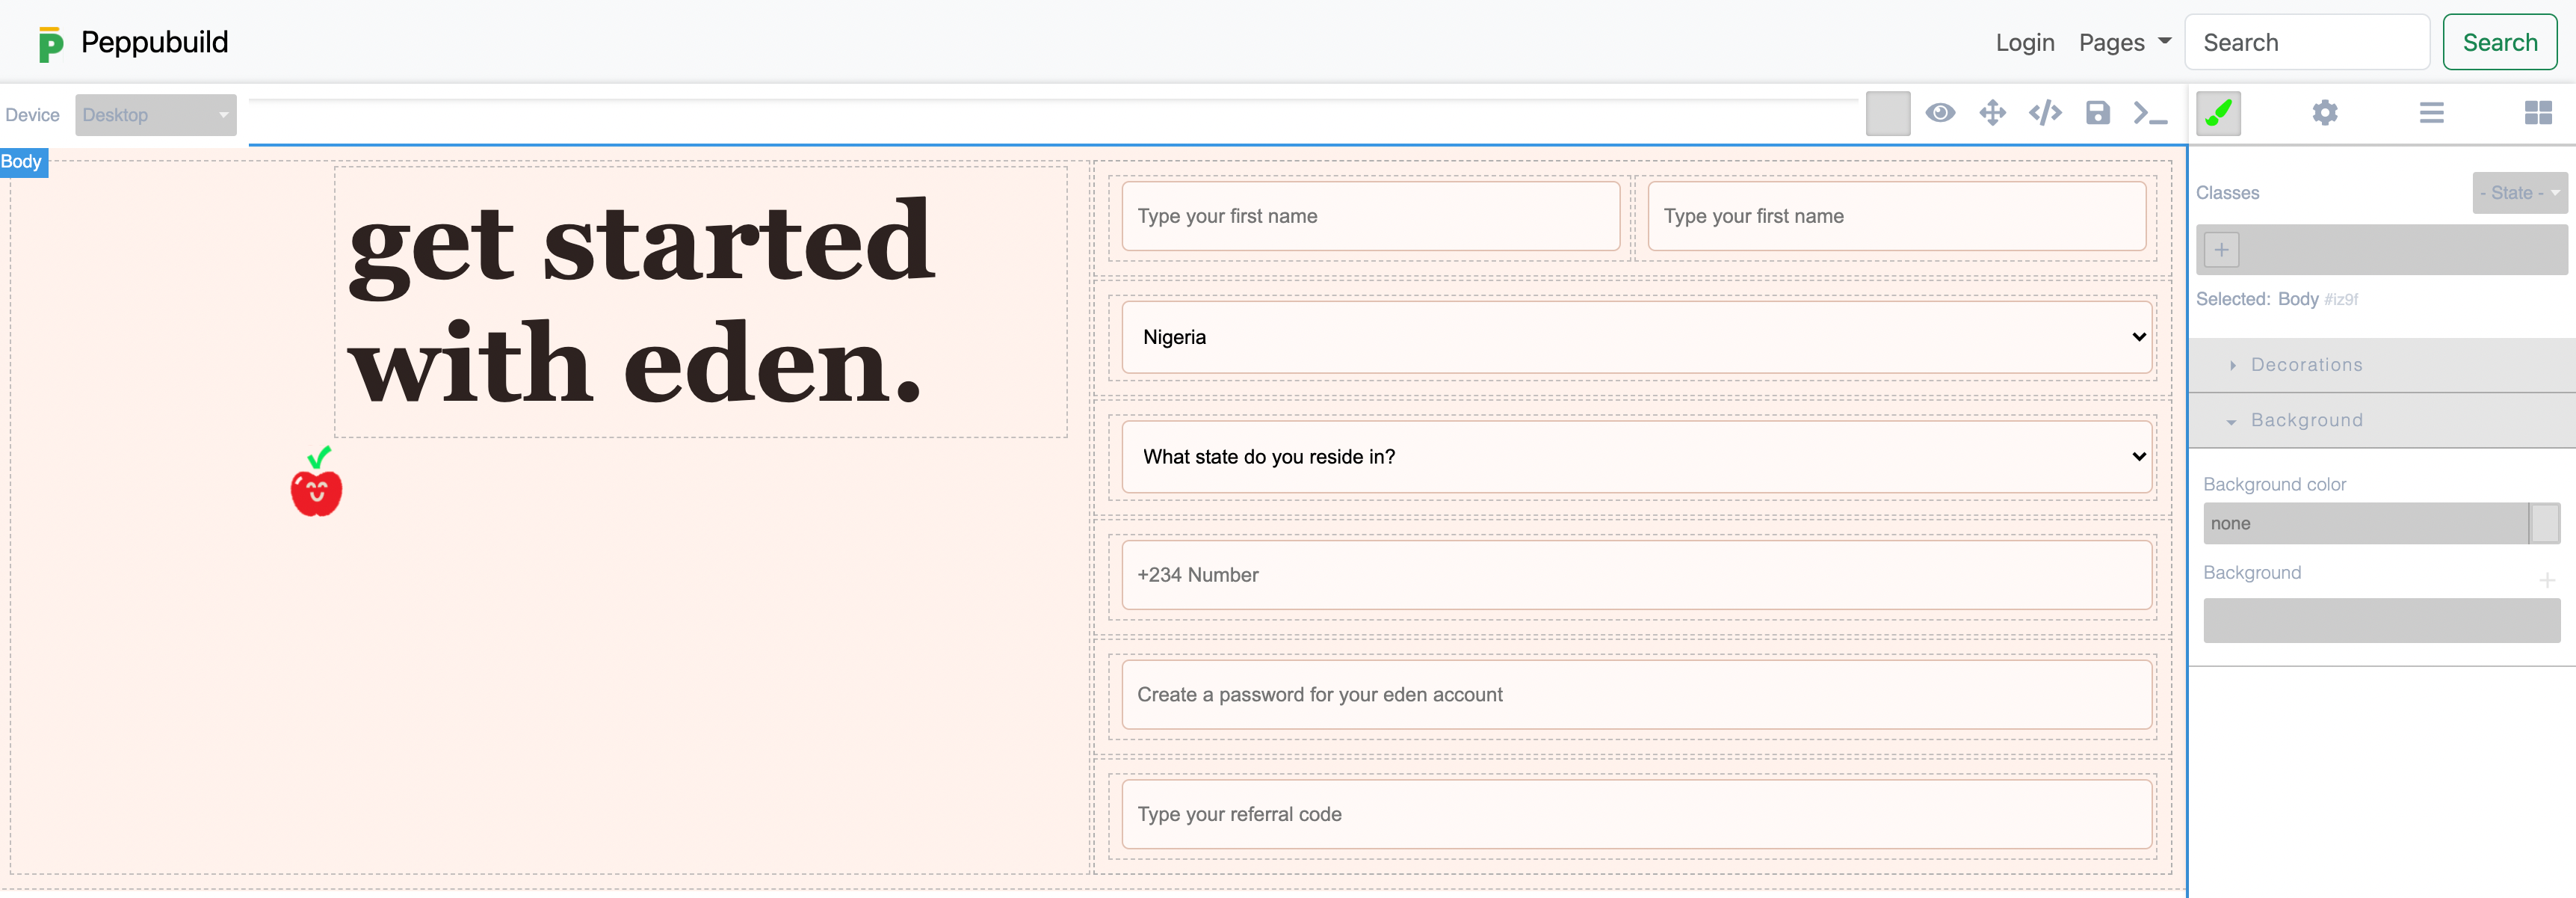Click the add class plus icon

pyautogui.click(x=2220, y=250)
